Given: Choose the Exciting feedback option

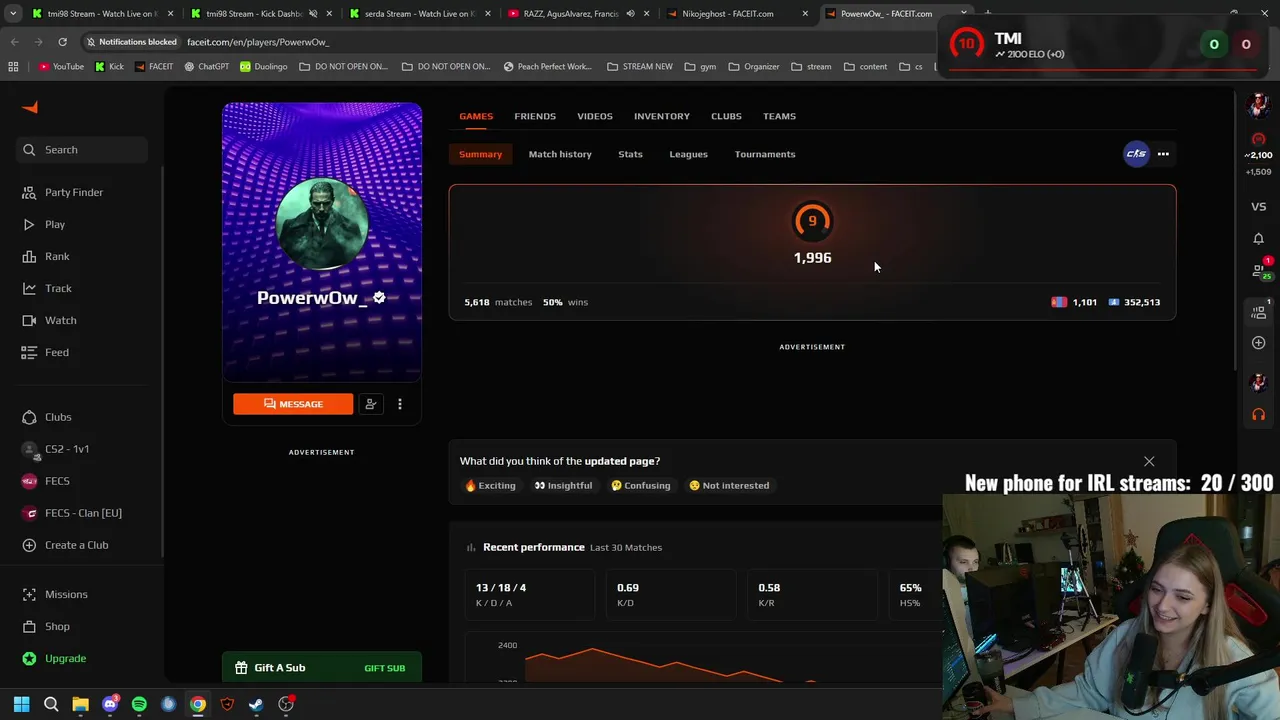Looking at the screenshot, I should point(490,486).
